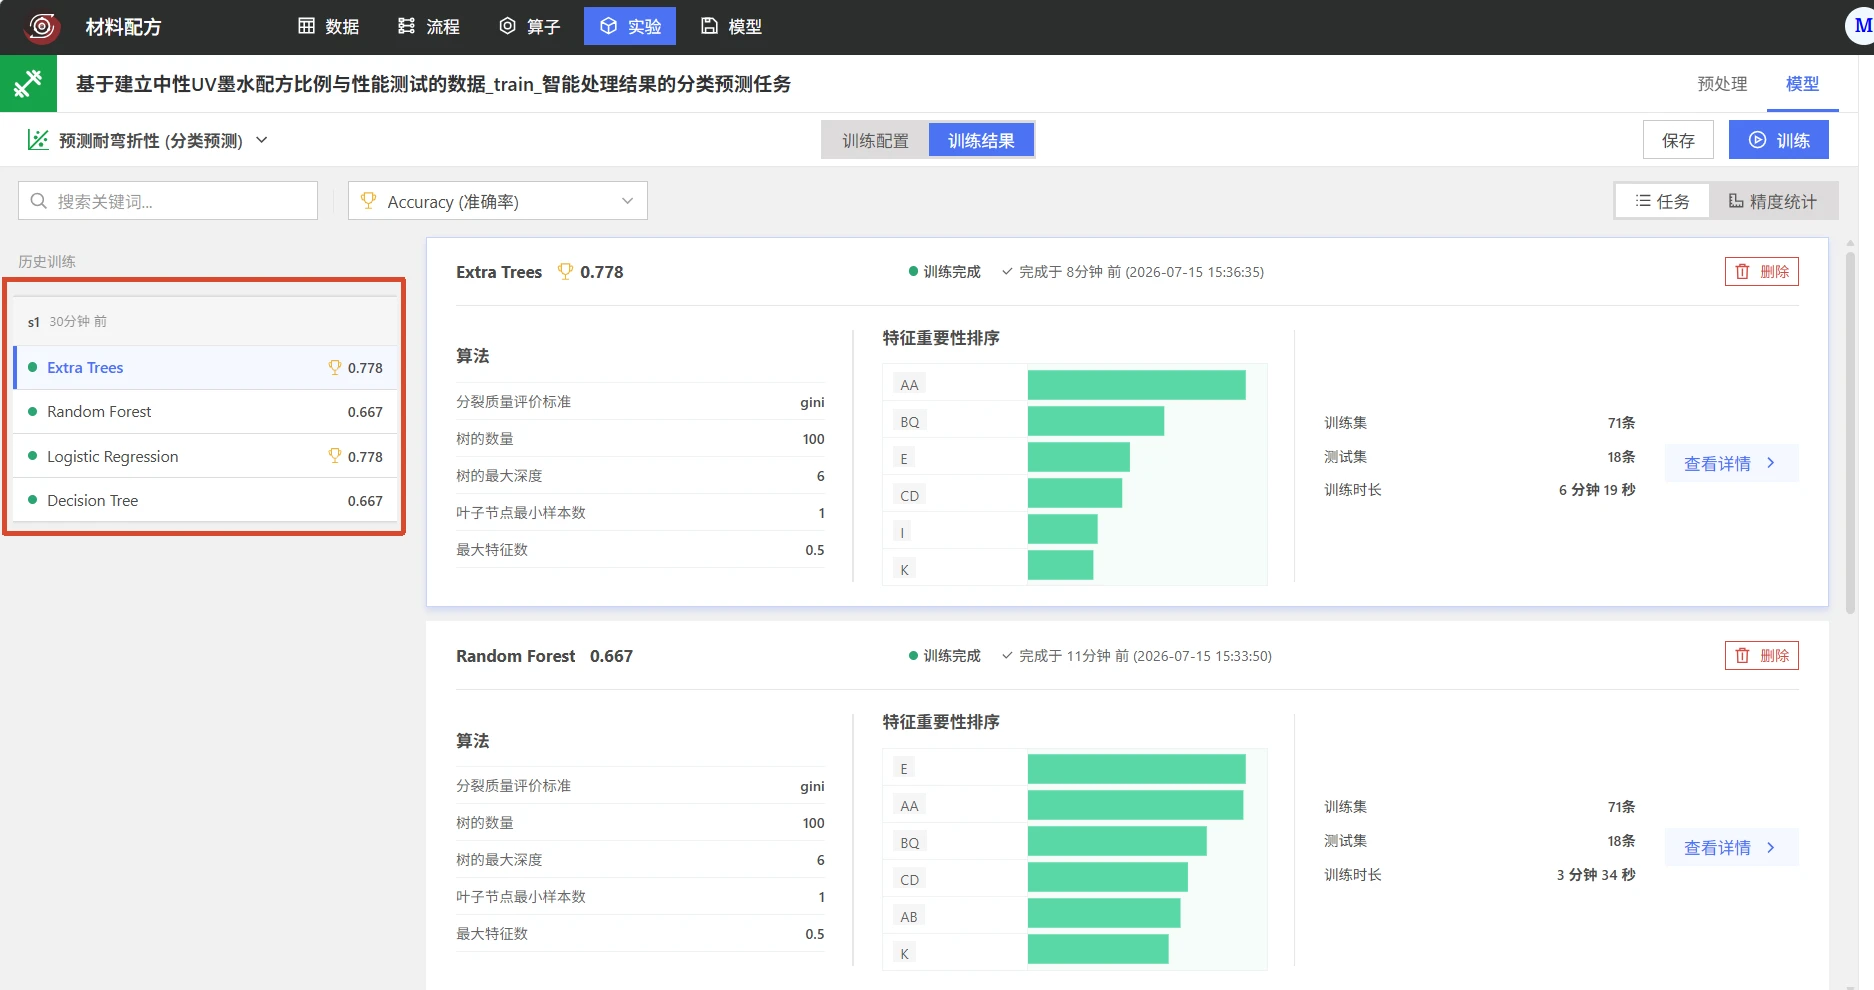Delete the Extra Trees training result
The height and width of the screenshot is (990, 1874).
coord(1761,271)
